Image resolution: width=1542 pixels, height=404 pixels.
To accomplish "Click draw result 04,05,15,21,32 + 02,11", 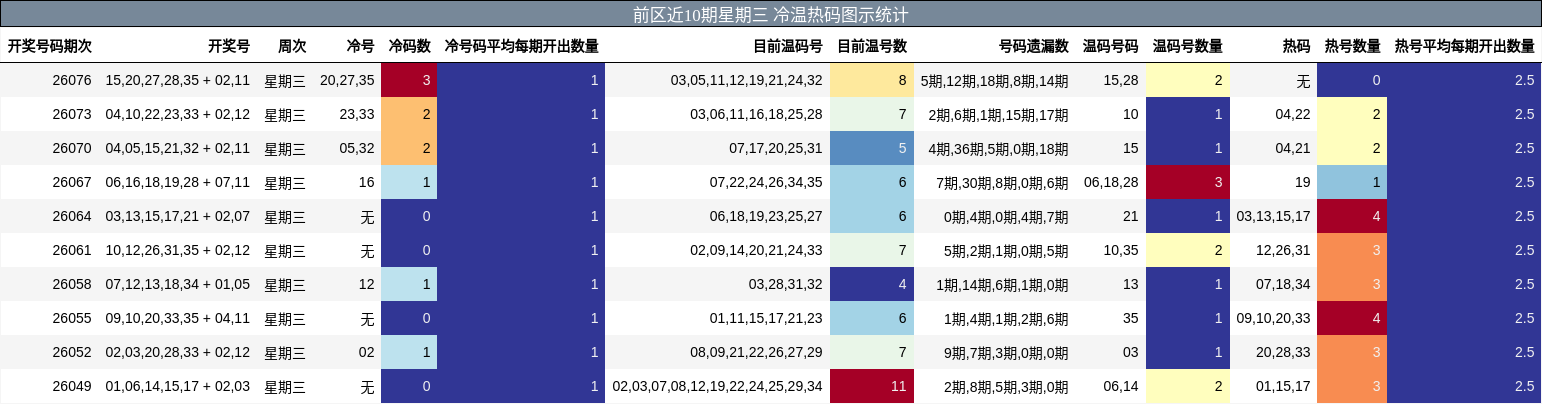I will [x=178, y=148].
